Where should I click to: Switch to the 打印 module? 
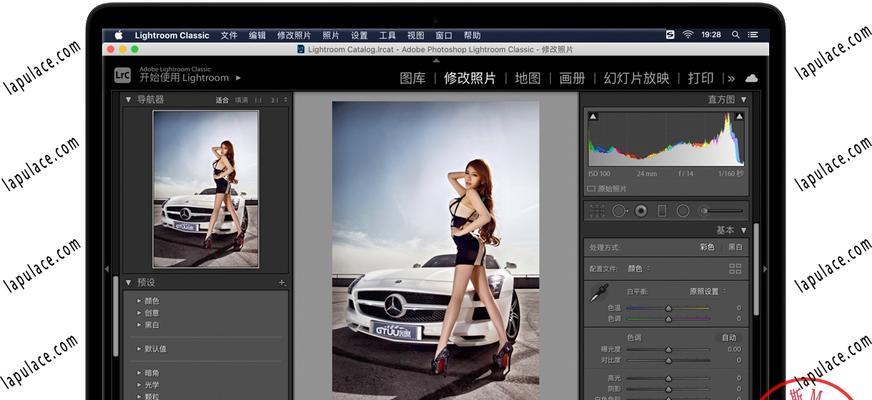pos(700,78)
